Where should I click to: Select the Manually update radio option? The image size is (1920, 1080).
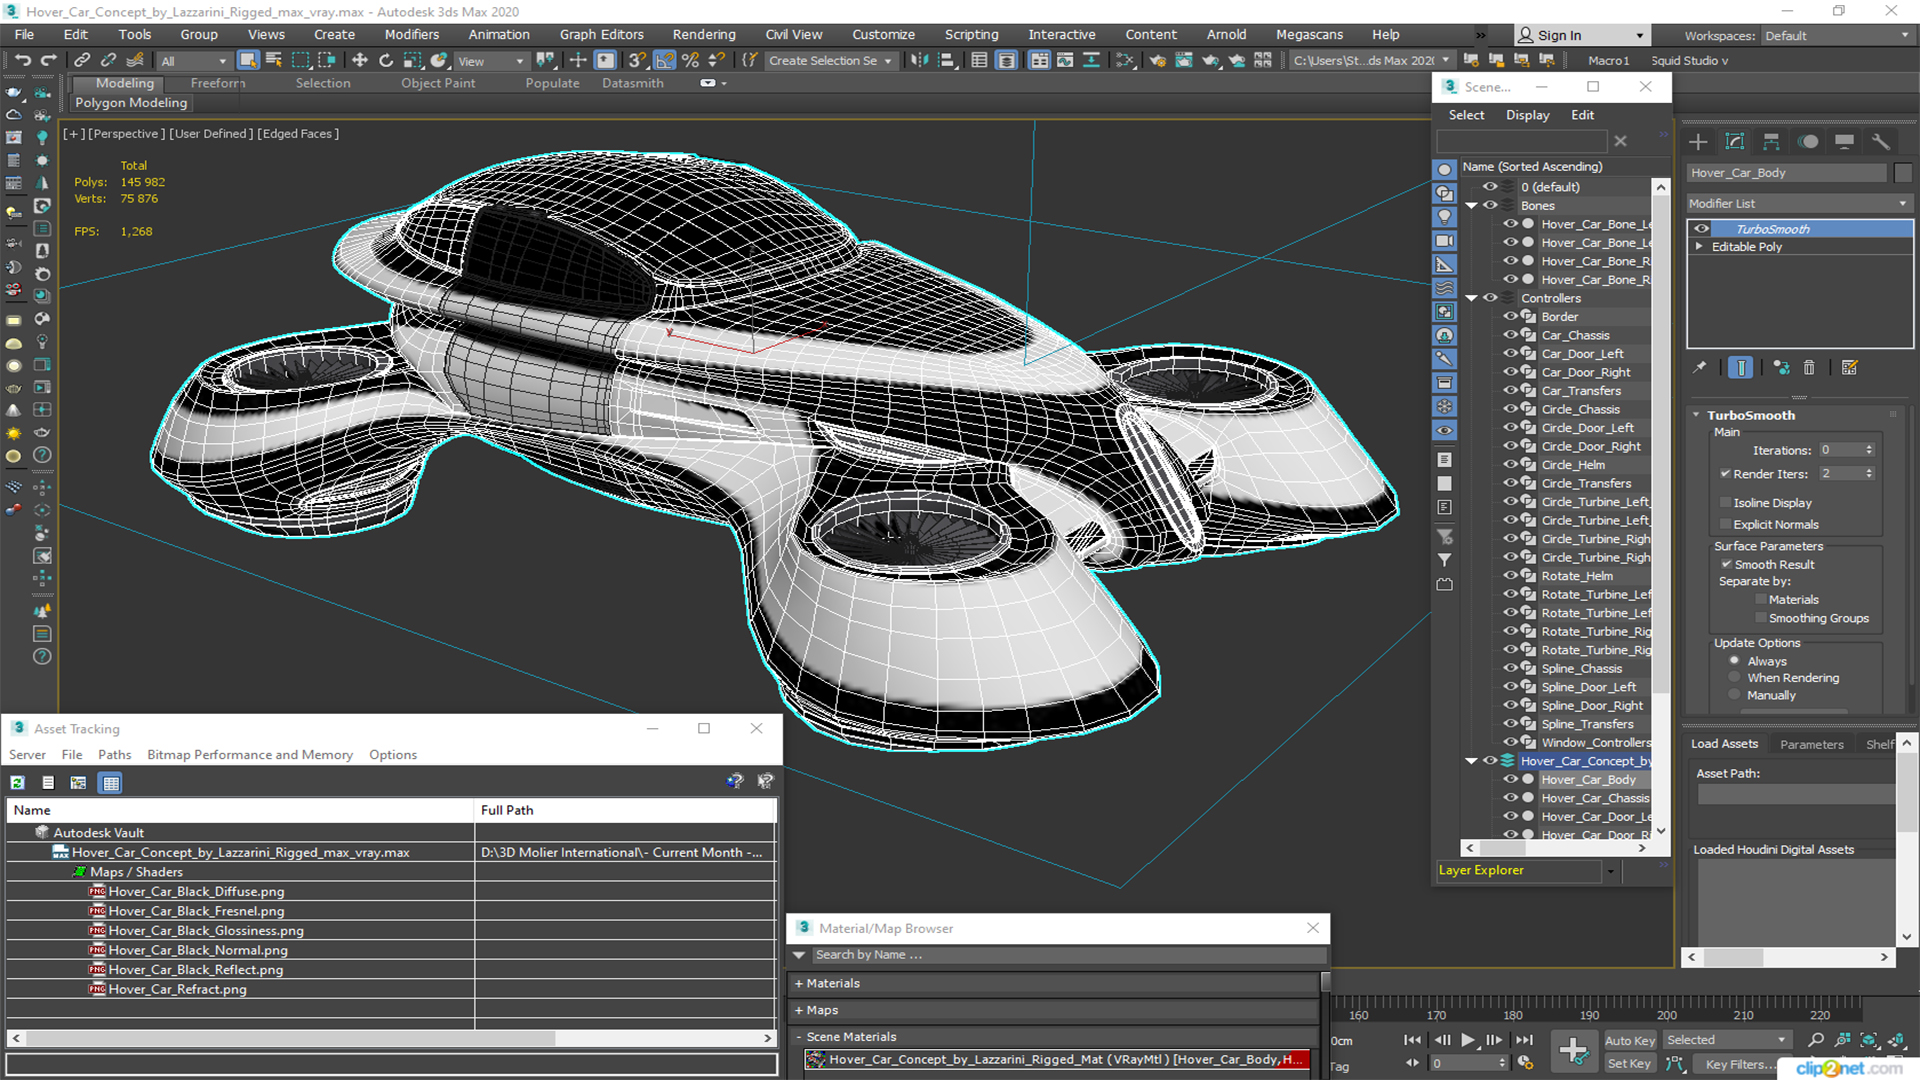click(x=1734, y=695)
